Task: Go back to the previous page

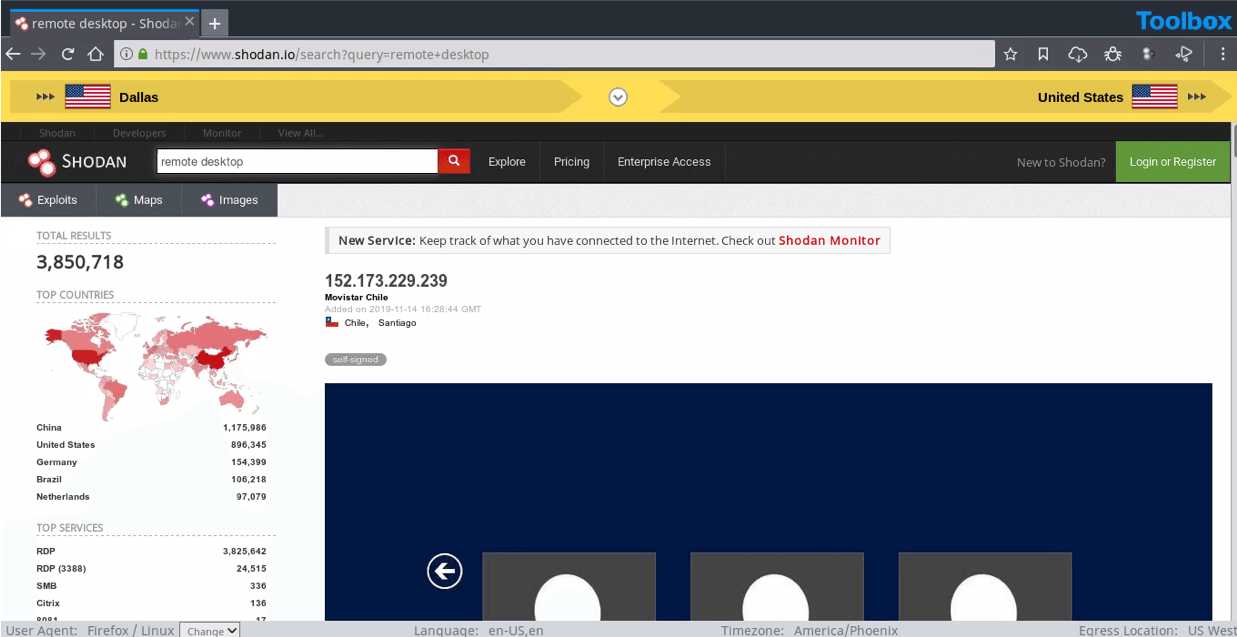Action: click(13, 54)
